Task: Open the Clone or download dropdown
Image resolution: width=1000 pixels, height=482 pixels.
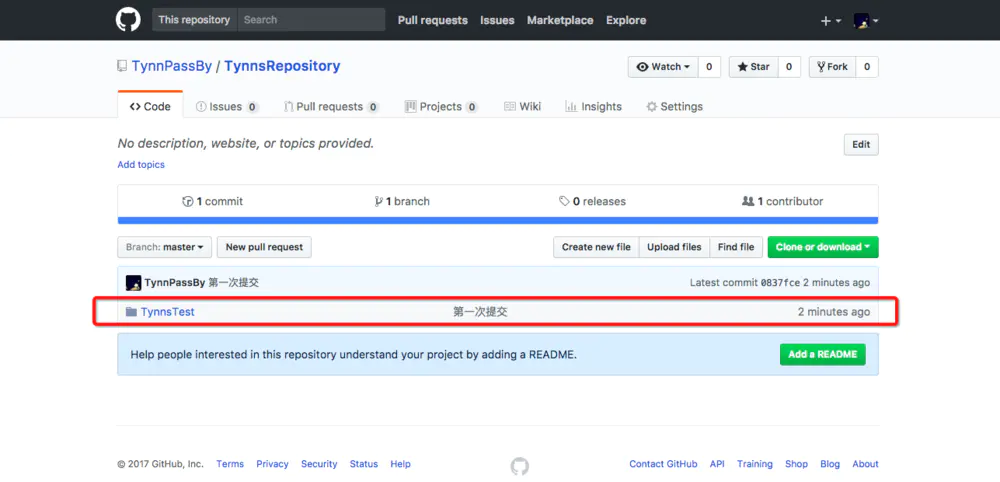Action: pos(823,247)
